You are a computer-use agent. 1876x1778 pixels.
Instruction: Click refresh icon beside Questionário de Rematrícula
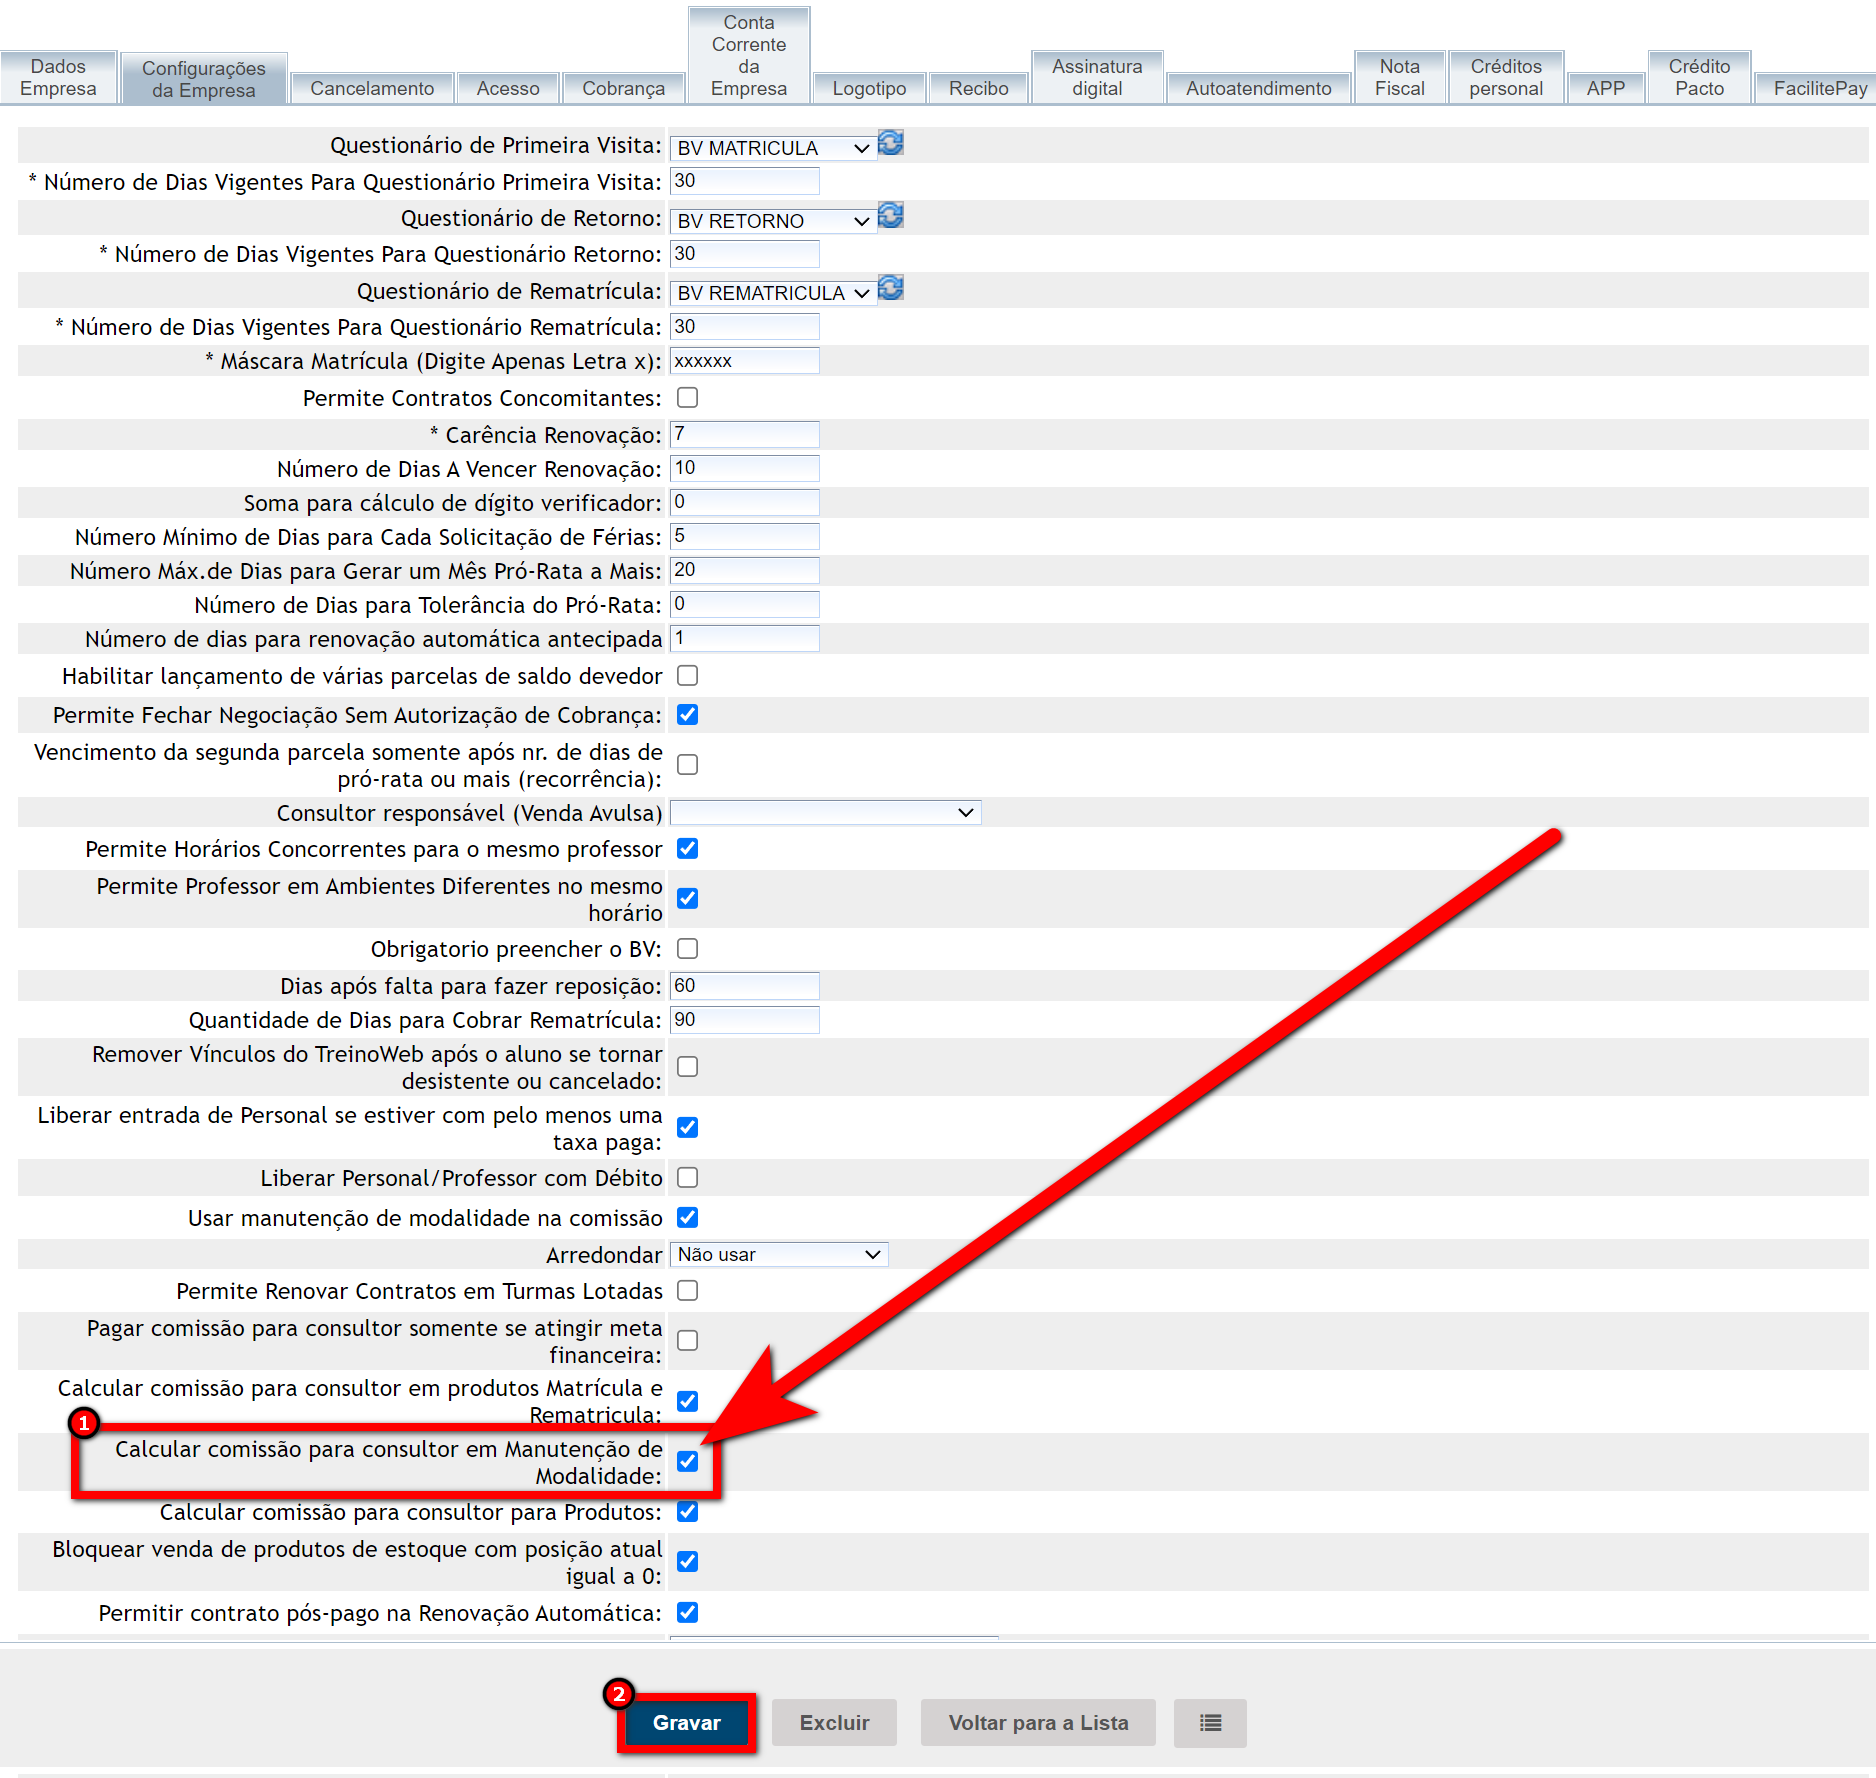(890, 290)
